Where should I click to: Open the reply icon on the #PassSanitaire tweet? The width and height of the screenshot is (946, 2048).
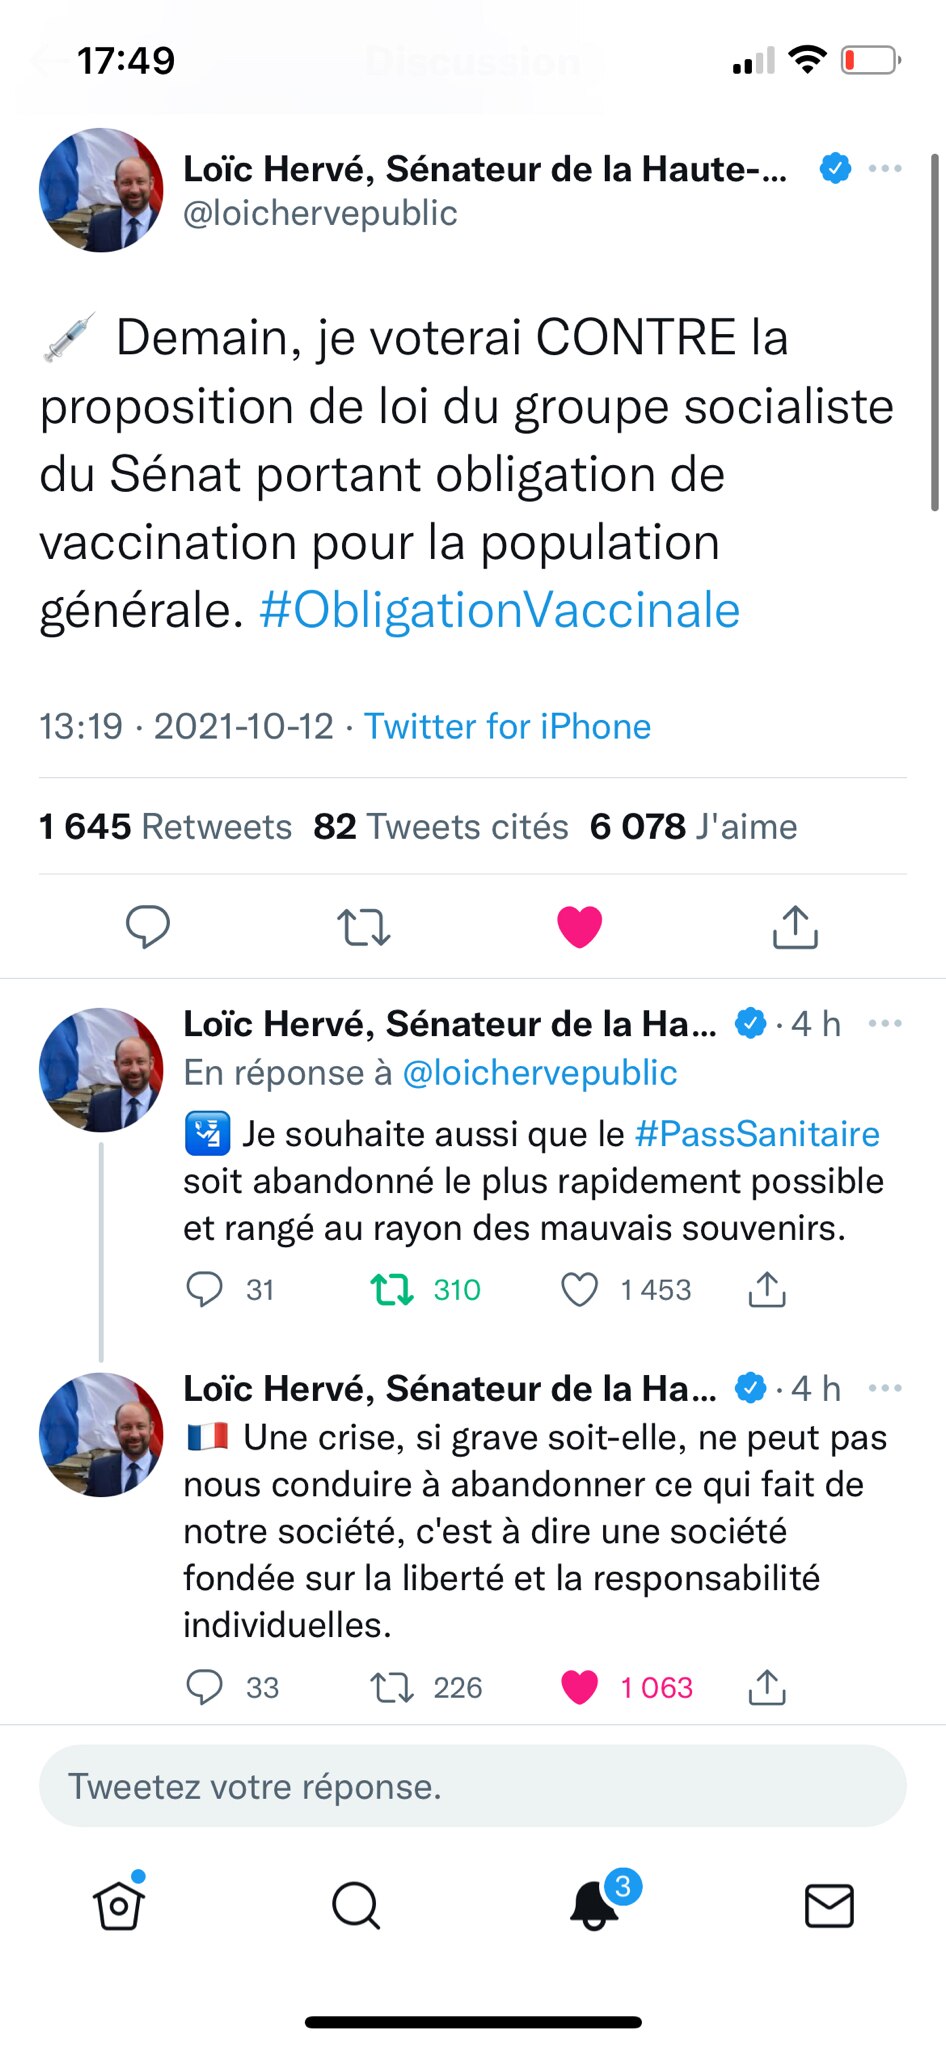tap(205, 1289)
